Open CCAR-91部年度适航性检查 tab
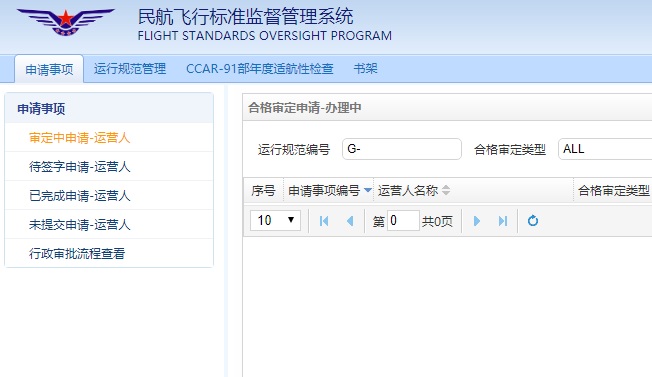Screen dimensions: 652x377 point(260,69)
